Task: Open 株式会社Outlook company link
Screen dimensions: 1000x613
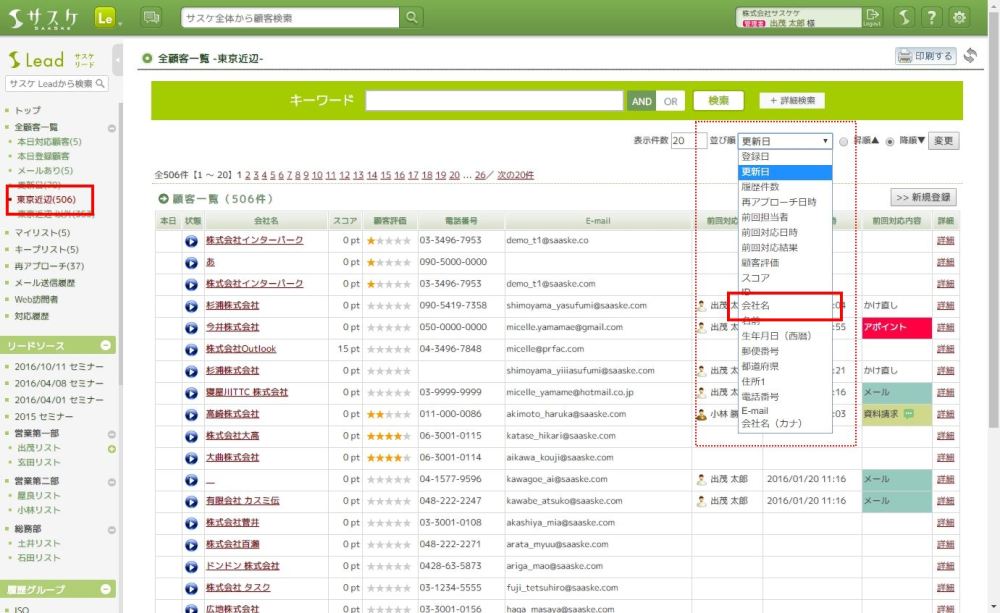Action: click(x=240, y=350)
